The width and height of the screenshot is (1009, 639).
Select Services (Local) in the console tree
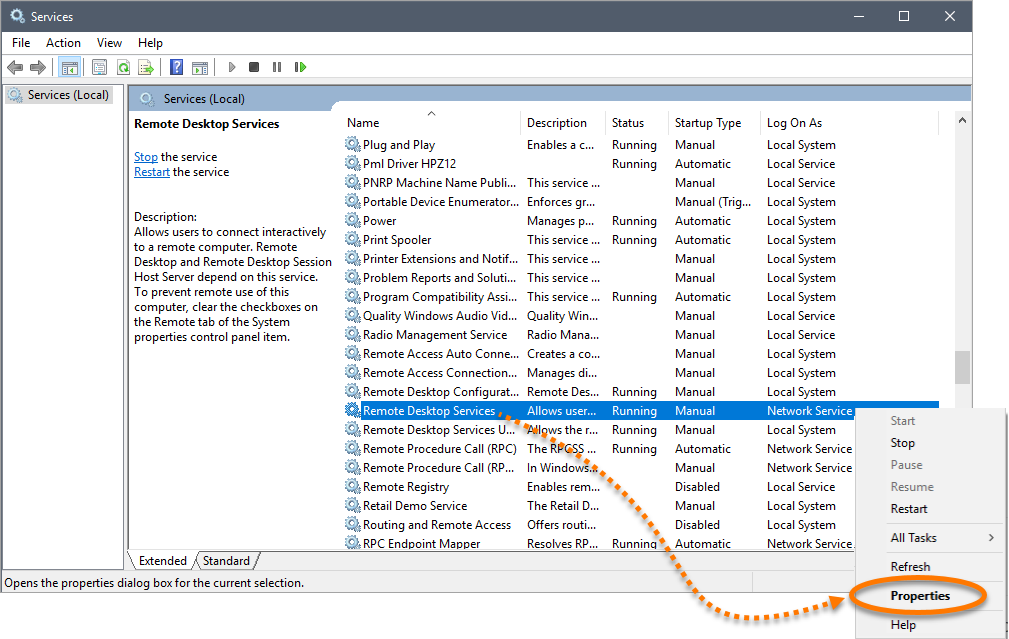(59, 95)
